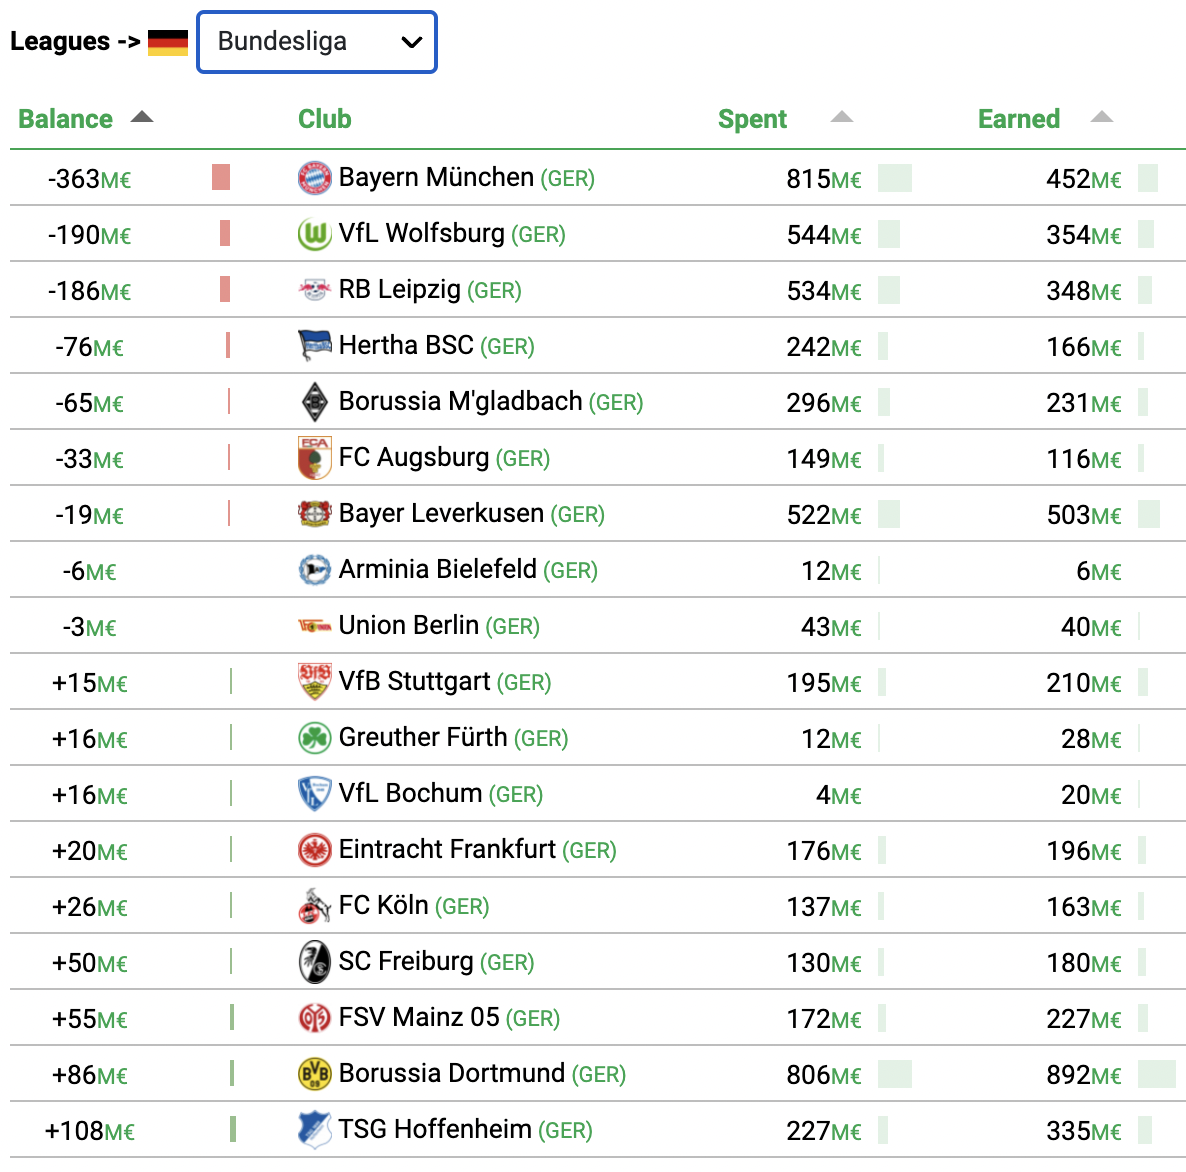Click the VfL Wolfsburg logo icon
1186x1172 pixels.
click(315, 234)
